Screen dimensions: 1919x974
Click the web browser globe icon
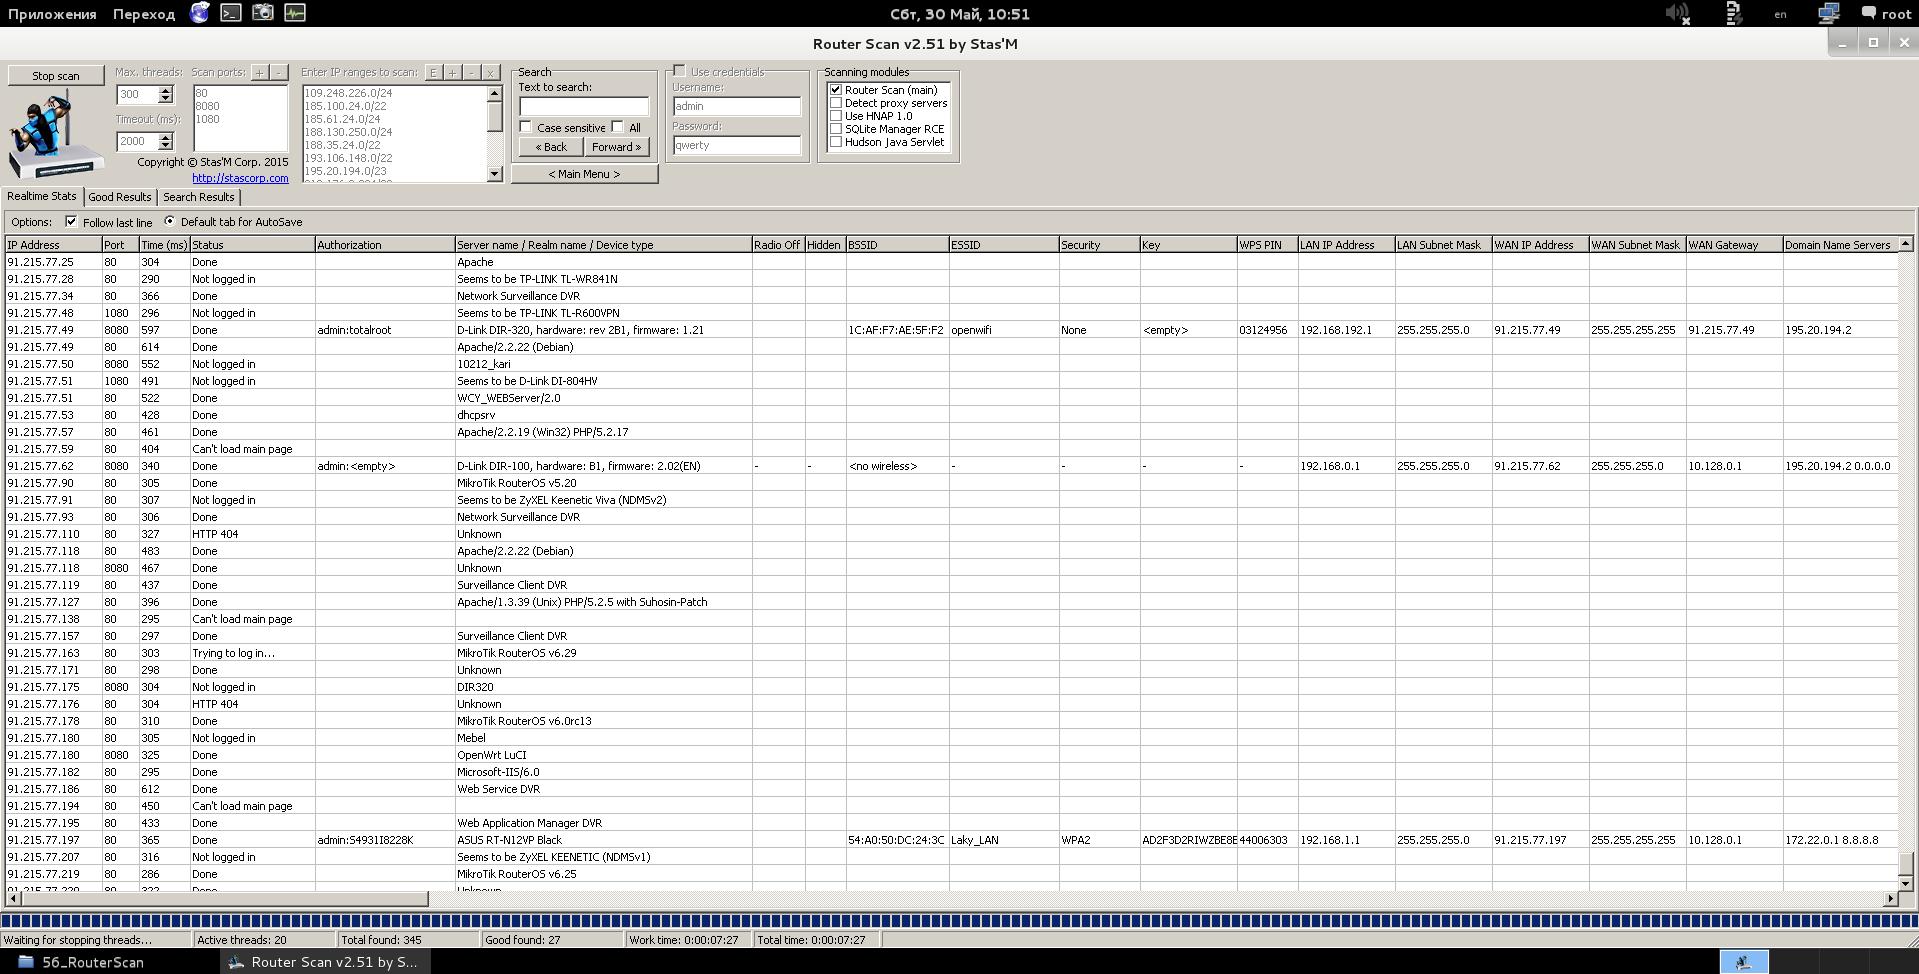[x=200, y=13]
